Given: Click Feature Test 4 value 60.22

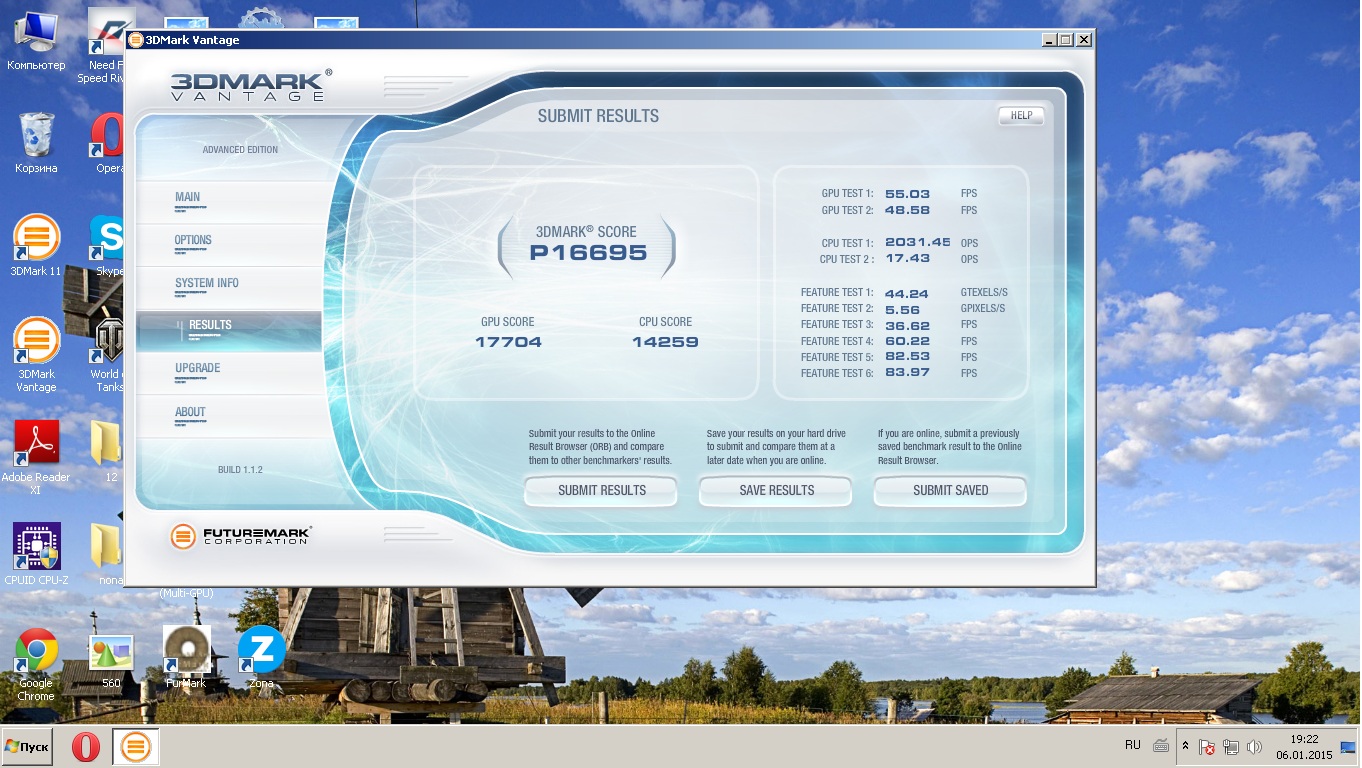Looking at the screenshot, I should click(x=907, y=341).
